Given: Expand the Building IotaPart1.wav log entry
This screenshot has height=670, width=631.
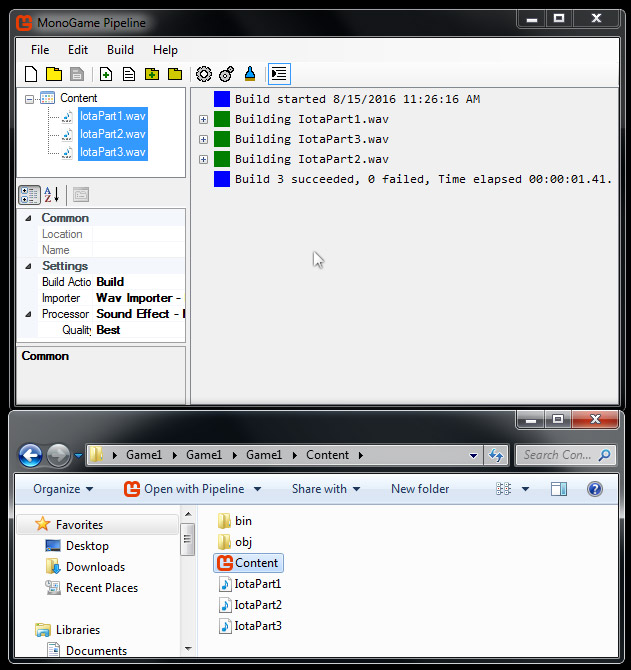Looking at the screenshot, I should (x=204, y=120).
